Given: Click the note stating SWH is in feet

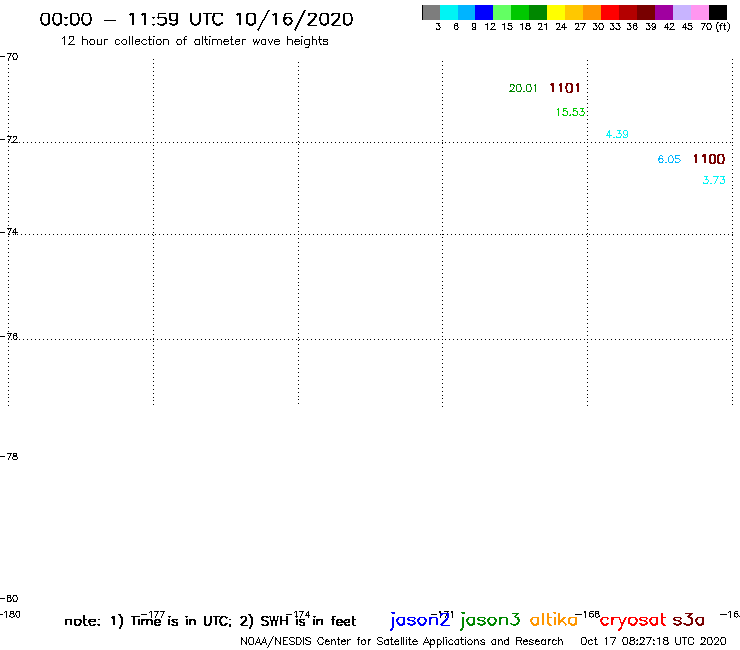Looking at the screenshot, I should pyautogui.click(x=297, y=621).
